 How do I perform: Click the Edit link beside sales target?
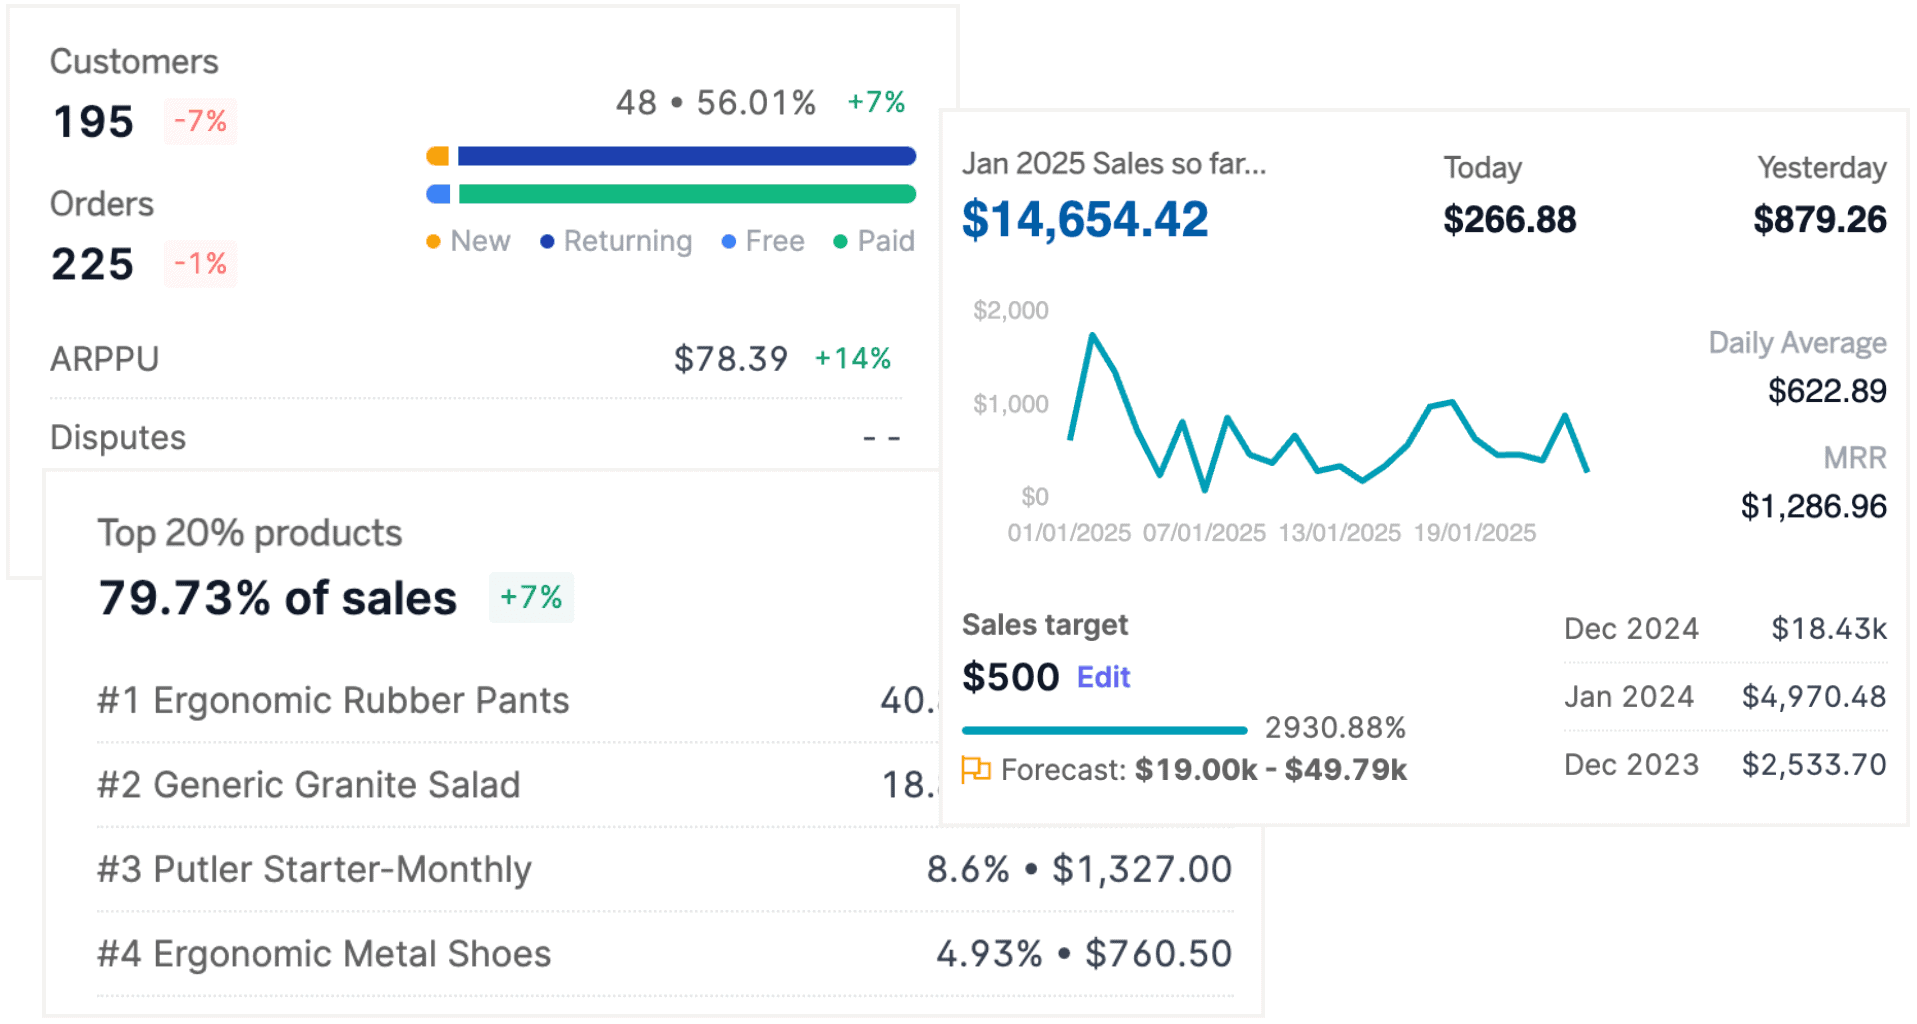(x=1103, y=677)
